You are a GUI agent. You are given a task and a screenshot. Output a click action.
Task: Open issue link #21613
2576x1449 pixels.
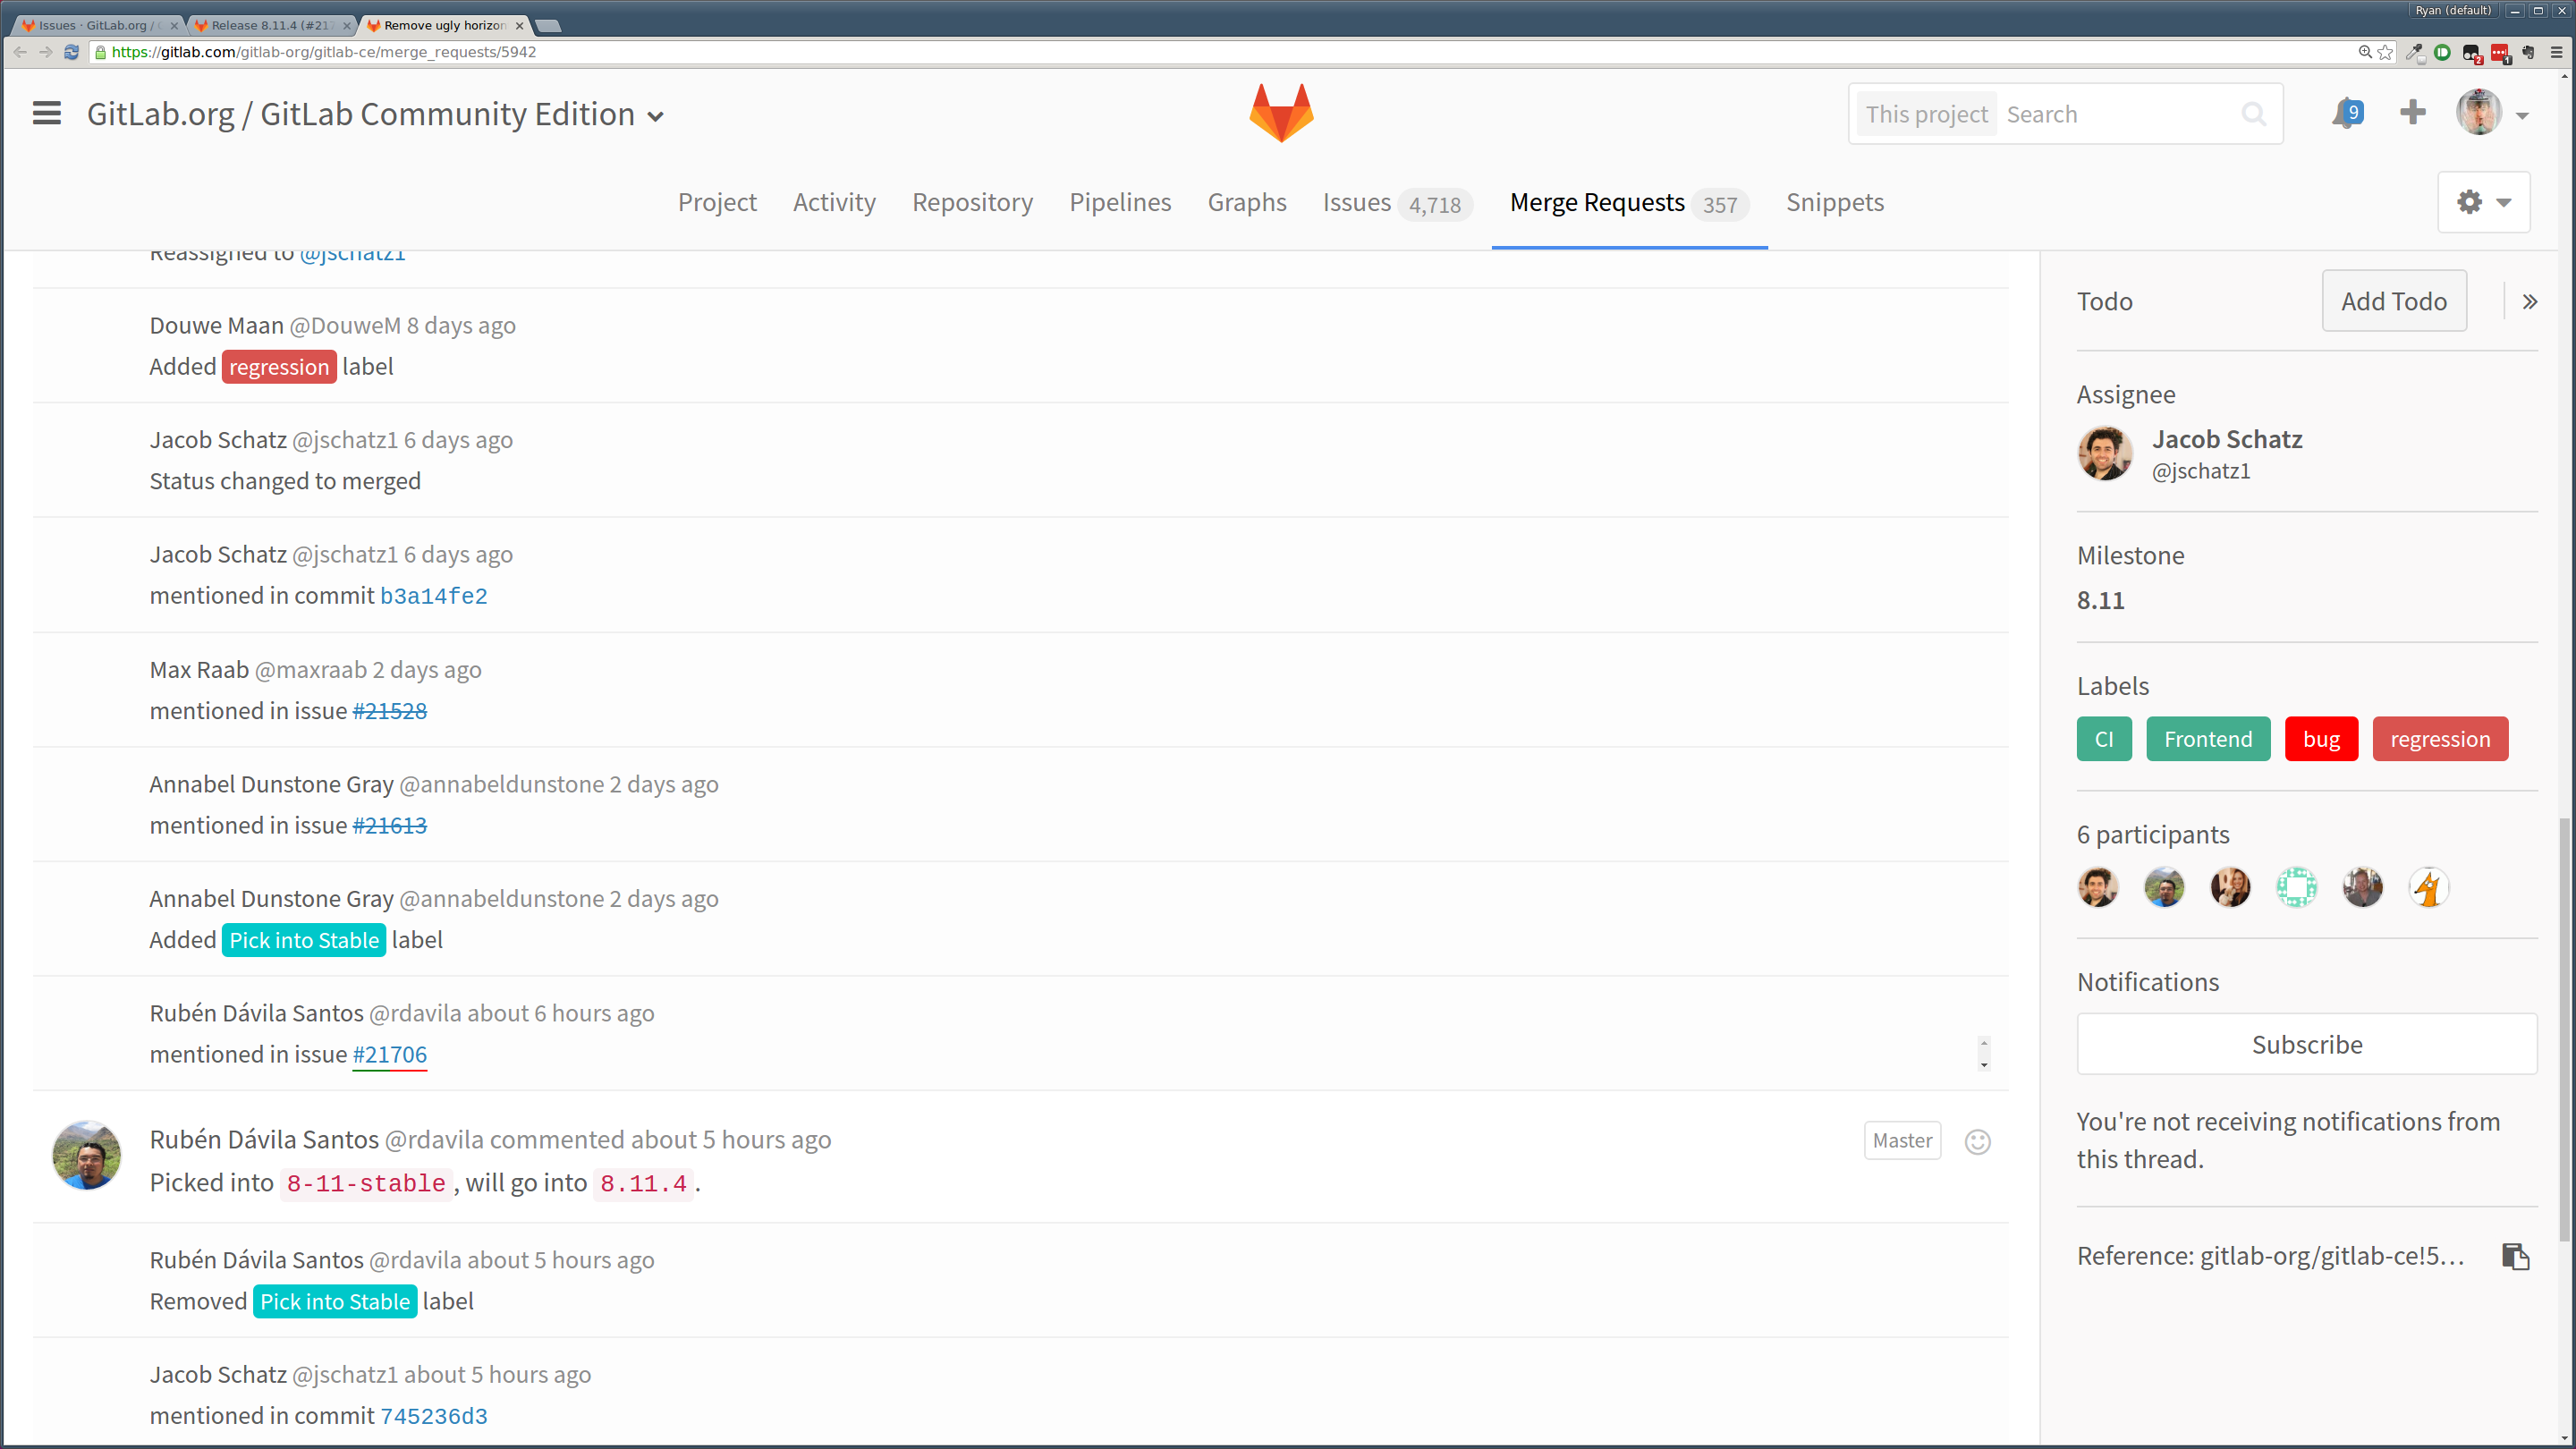pos(389,825)
